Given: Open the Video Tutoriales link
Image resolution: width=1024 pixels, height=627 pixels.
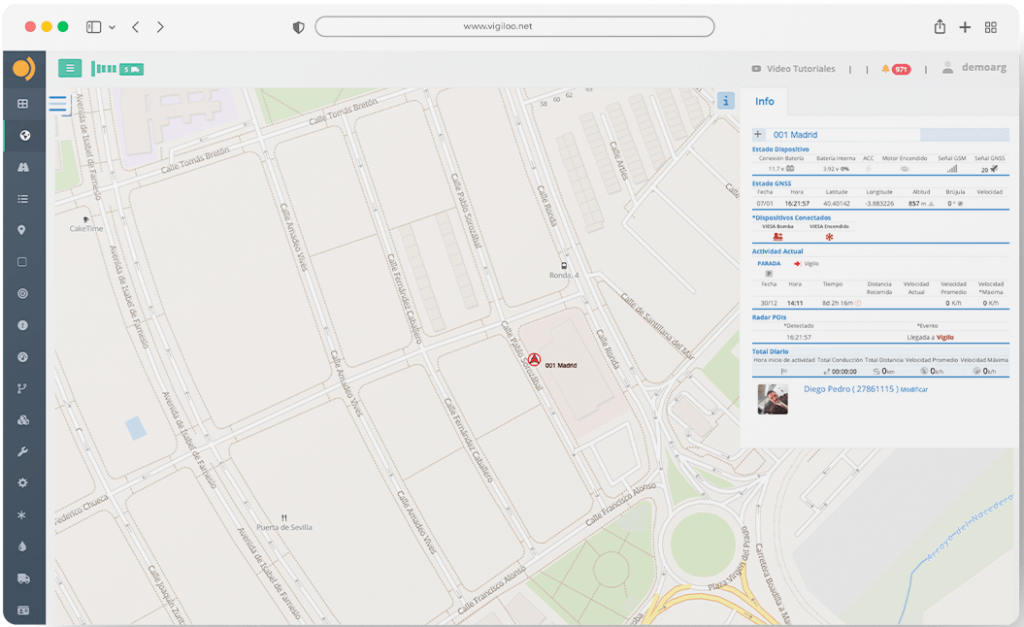Looking at the screenshot, I should pos(793,69).
